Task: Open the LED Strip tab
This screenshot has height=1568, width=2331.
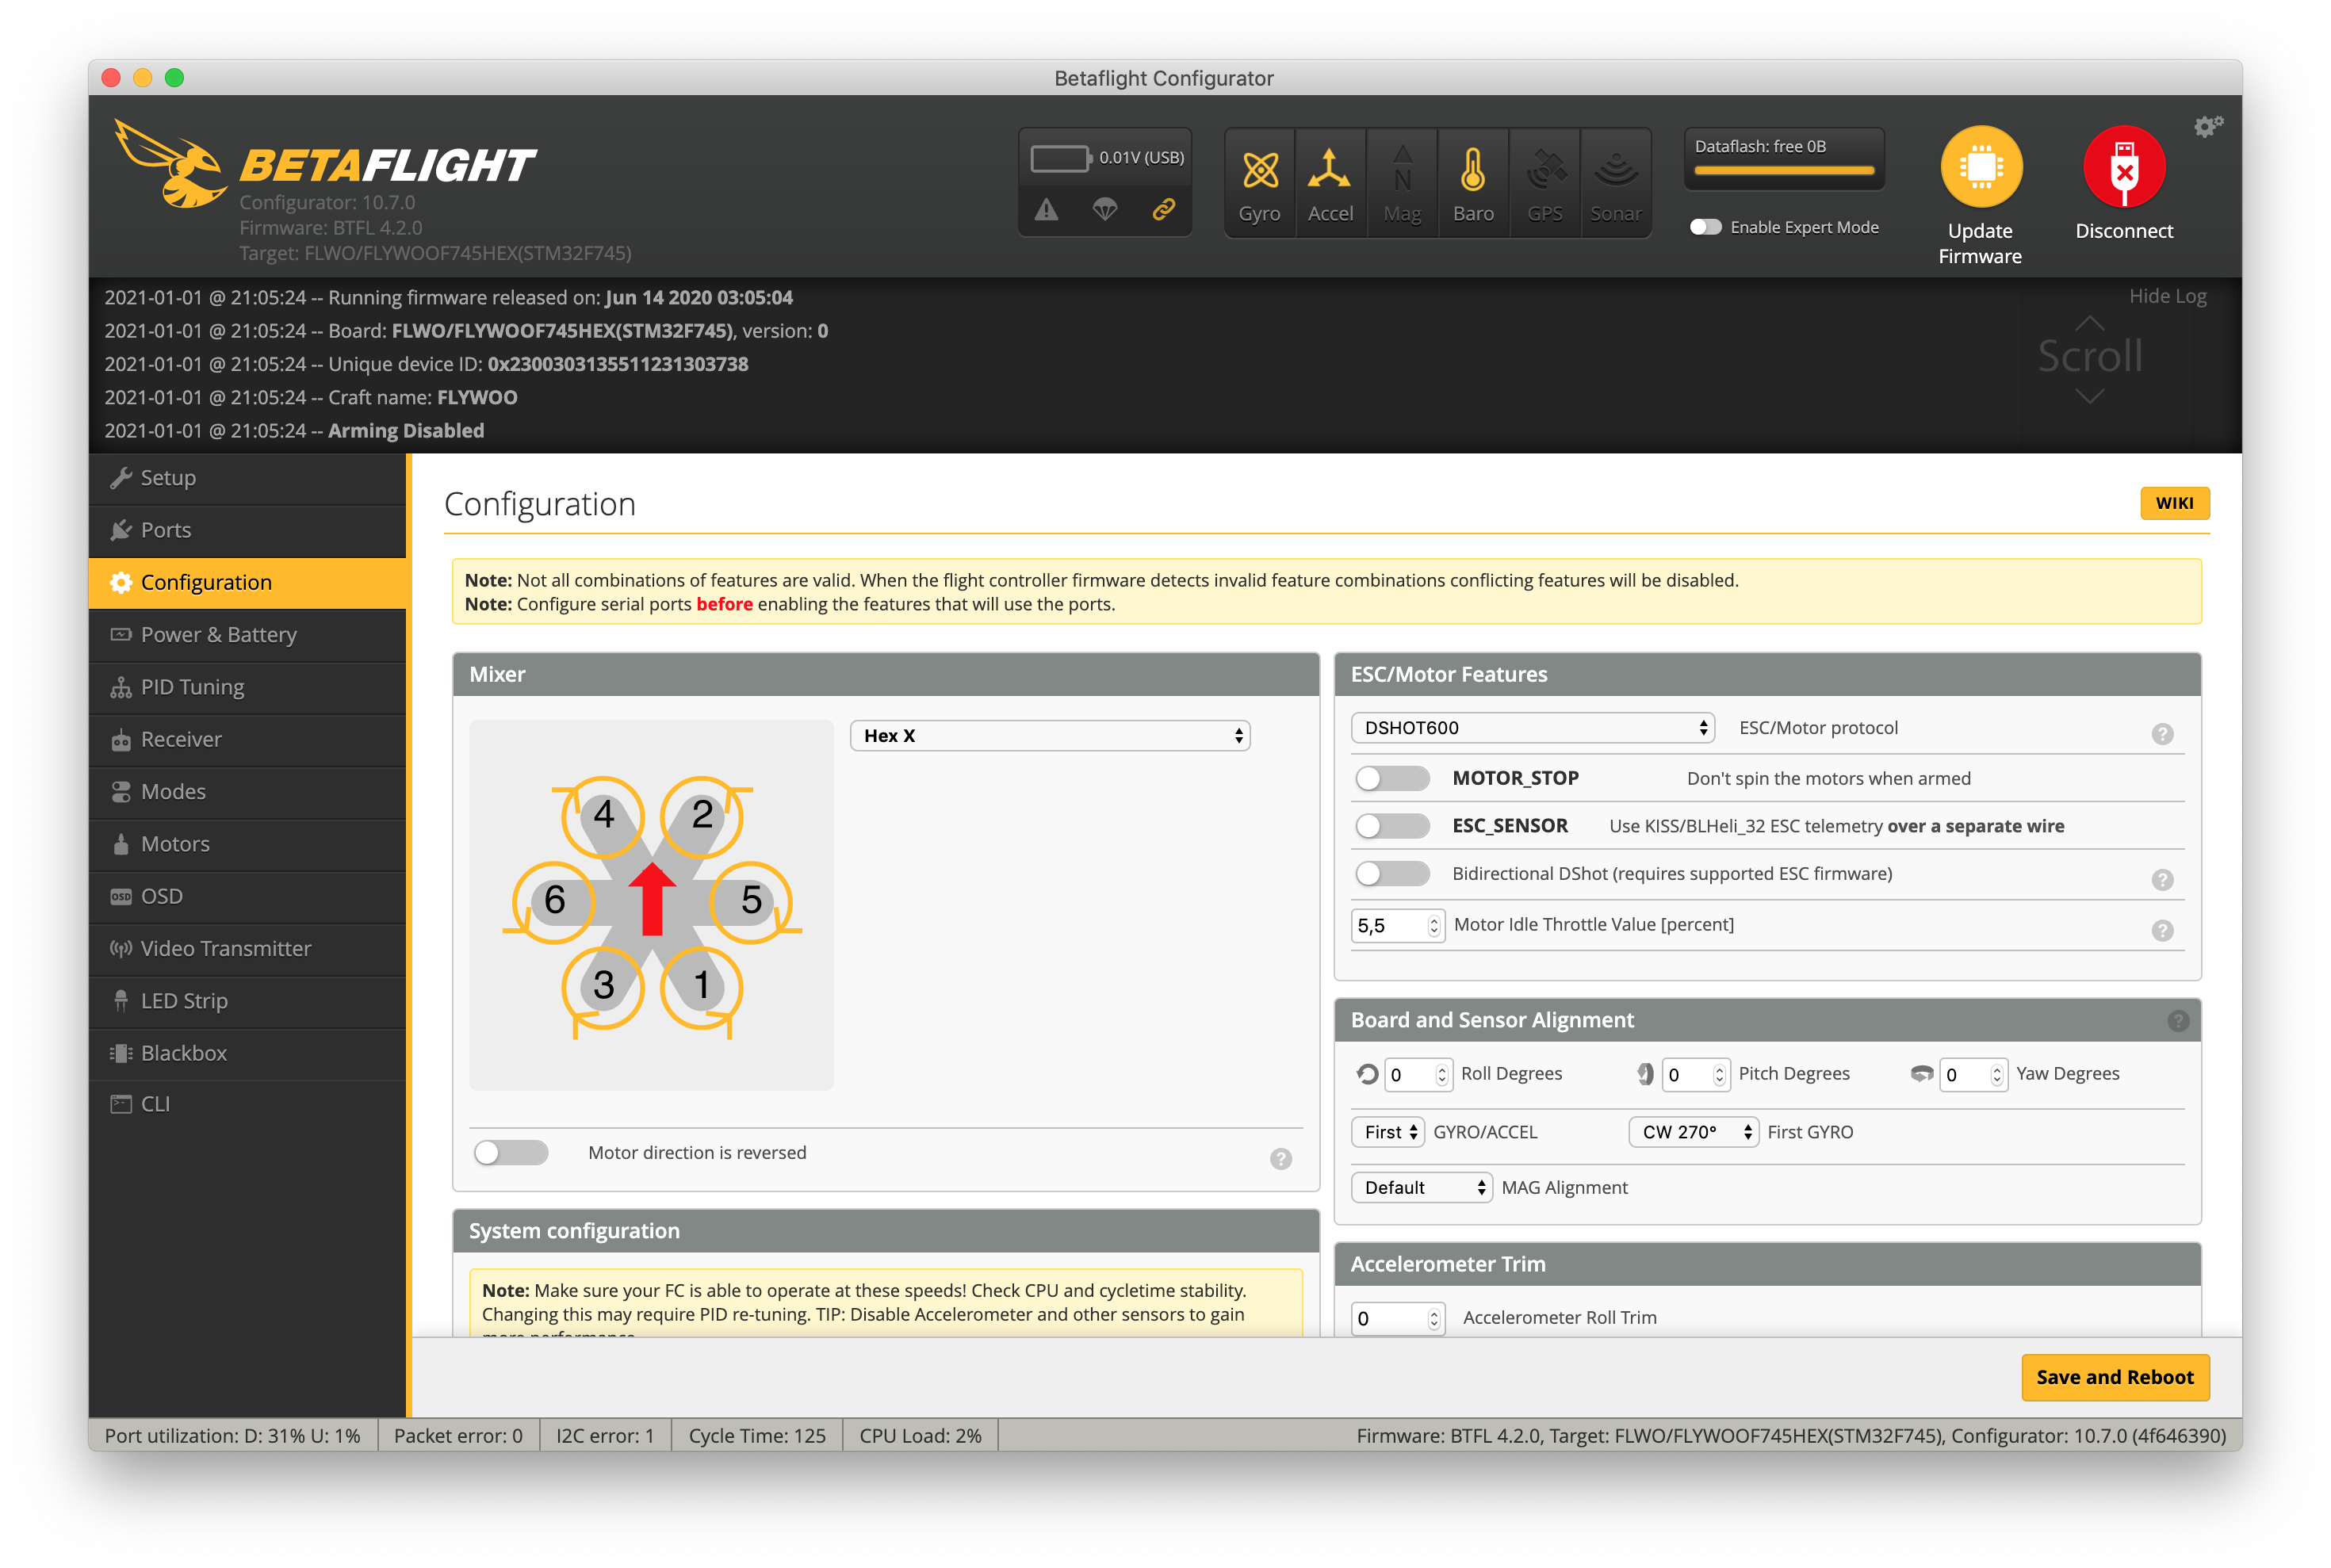Action: [x=247, y=1001]
